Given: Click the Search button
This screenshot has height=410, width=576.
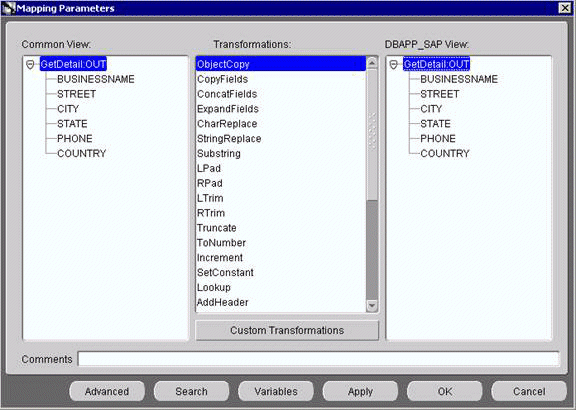Looking at the screenshot, I should point(191,391).
